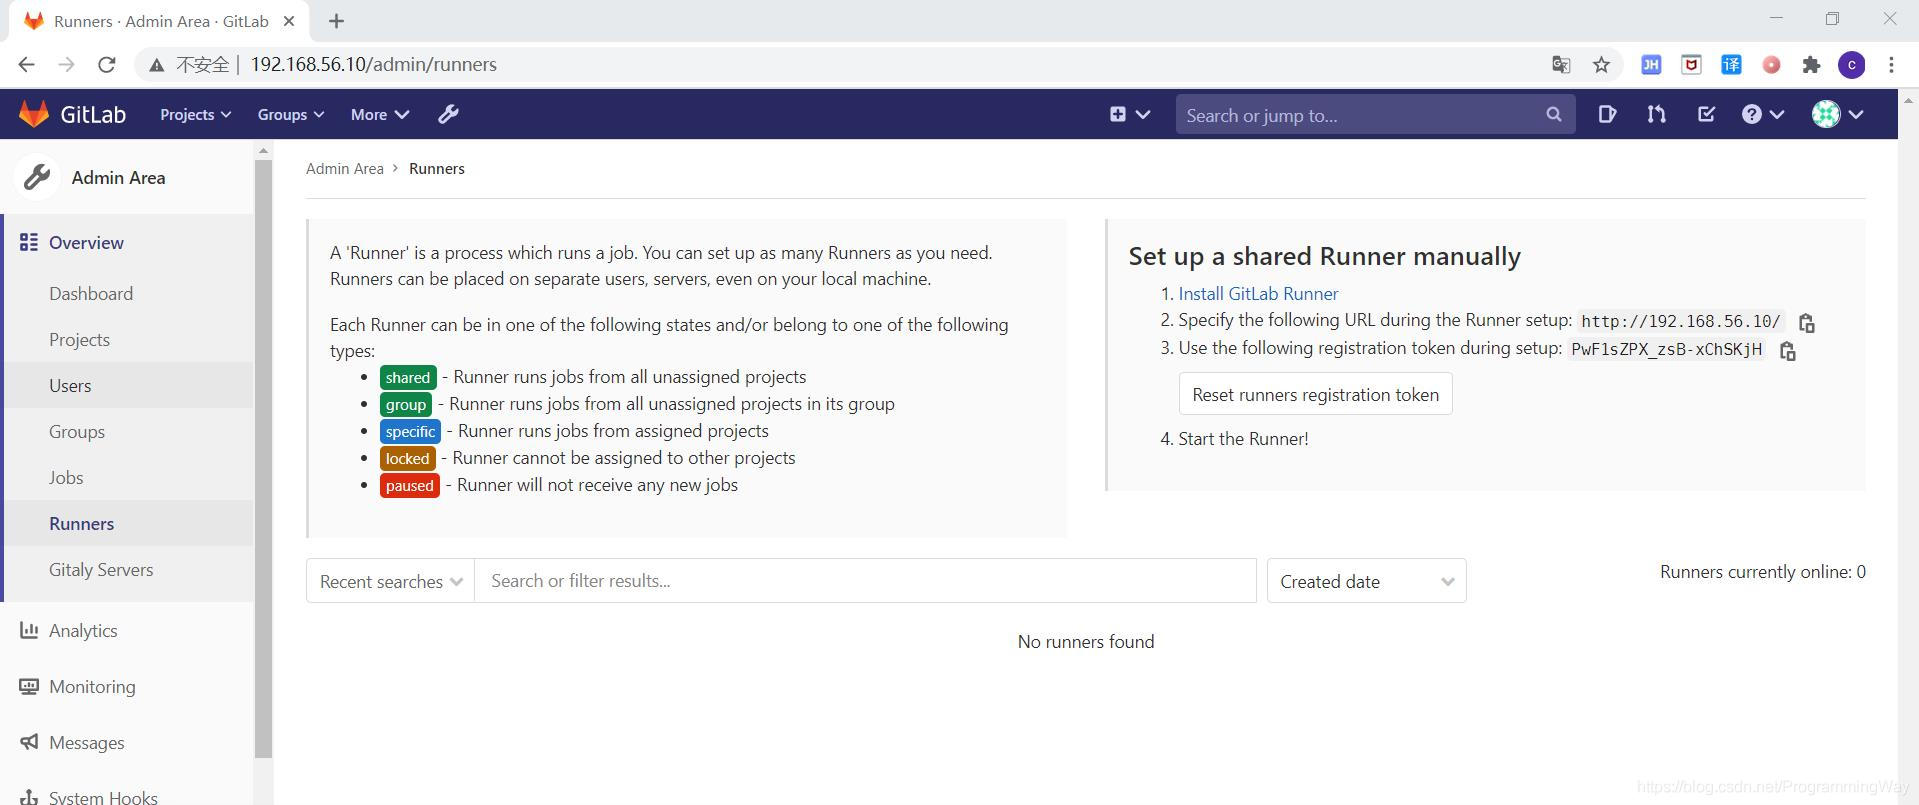Click the magnifier icon in the search box
Viewport: 1919px width, 805px height.
[1553, 115]
